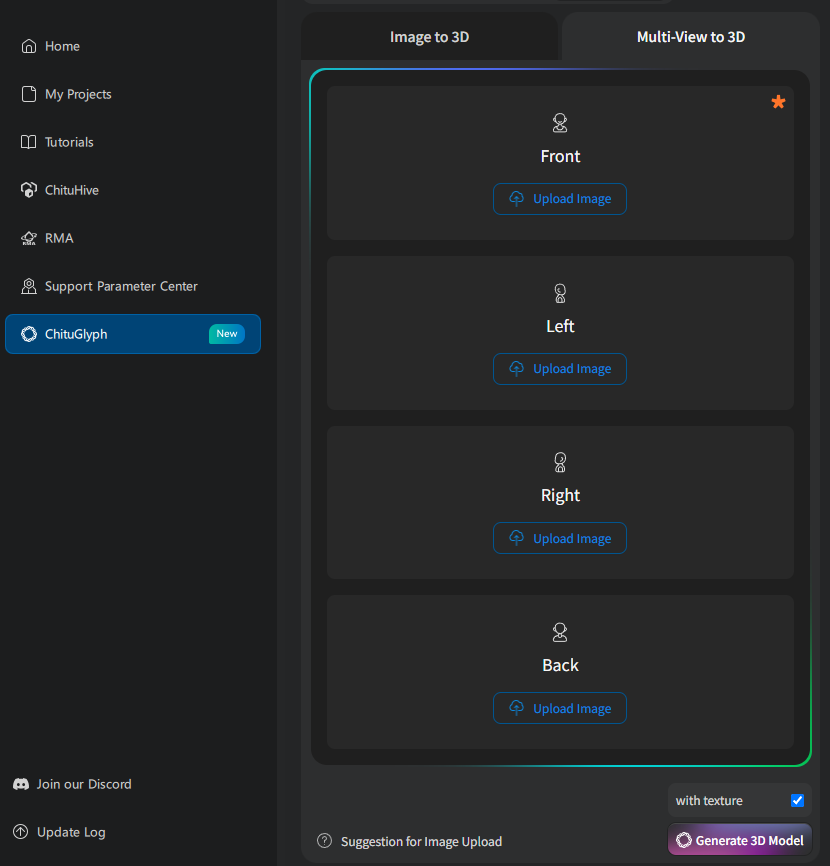This screenshot has width=830, height=866.
Task: Click the Home house icon
Action: click(29, 46)
